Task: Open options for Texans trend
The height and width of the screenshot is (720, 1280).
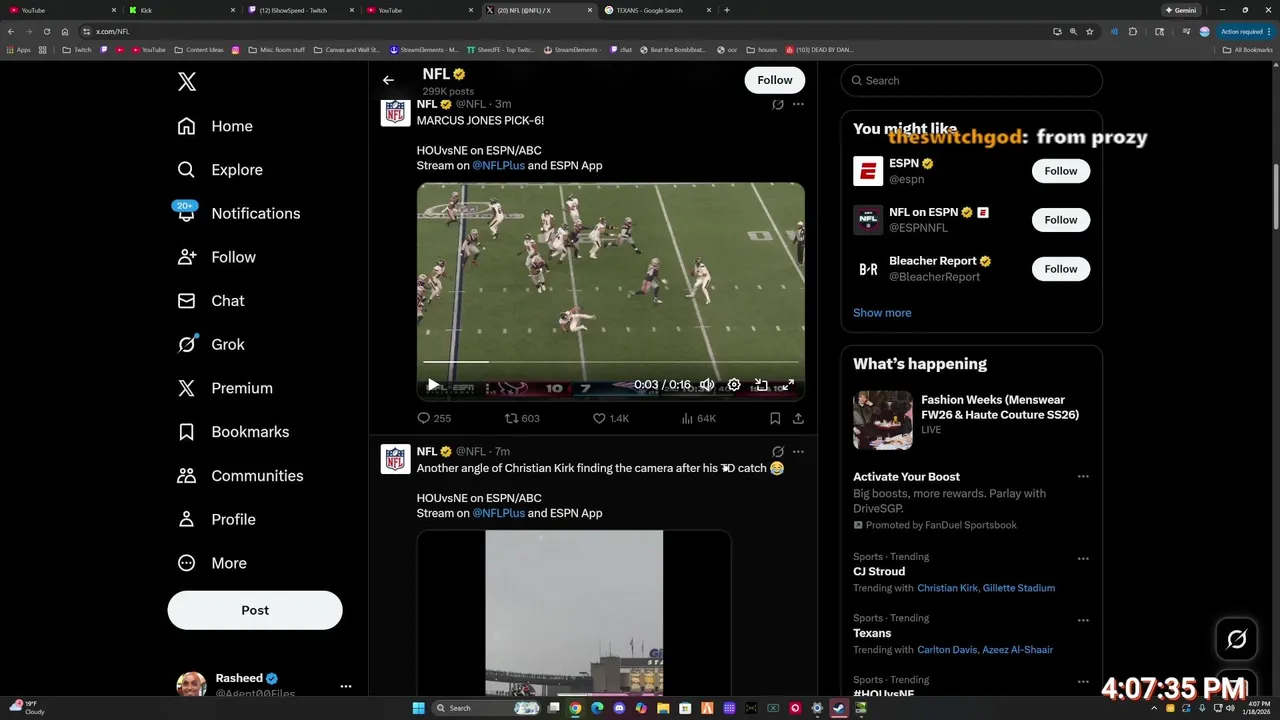Action: (x=1083, y=620)
